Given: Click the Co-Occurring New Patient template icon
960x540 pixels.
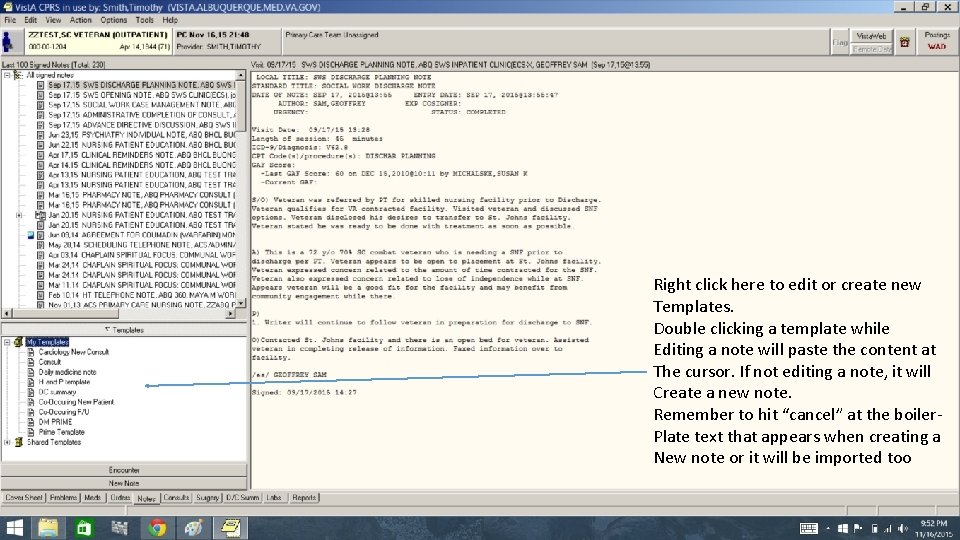Looking at the screenshot, I should click(31, 402).
